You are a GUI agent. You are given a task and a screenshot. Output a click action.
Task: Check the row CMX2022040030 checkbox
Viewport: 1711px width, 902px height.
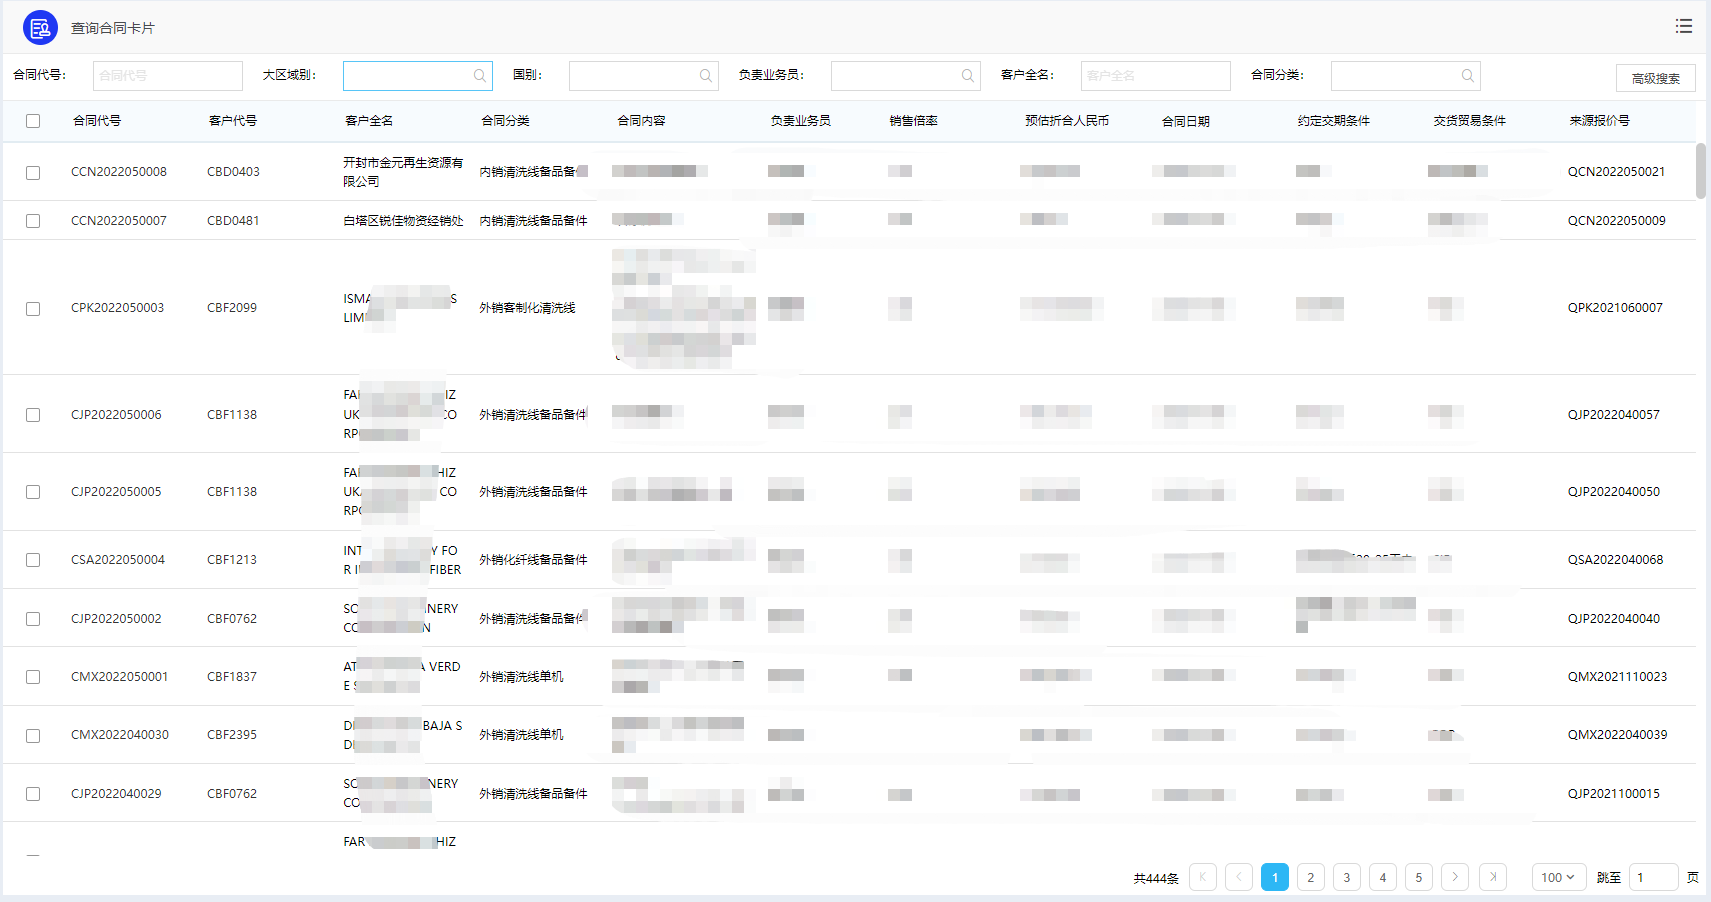(33, 736)
